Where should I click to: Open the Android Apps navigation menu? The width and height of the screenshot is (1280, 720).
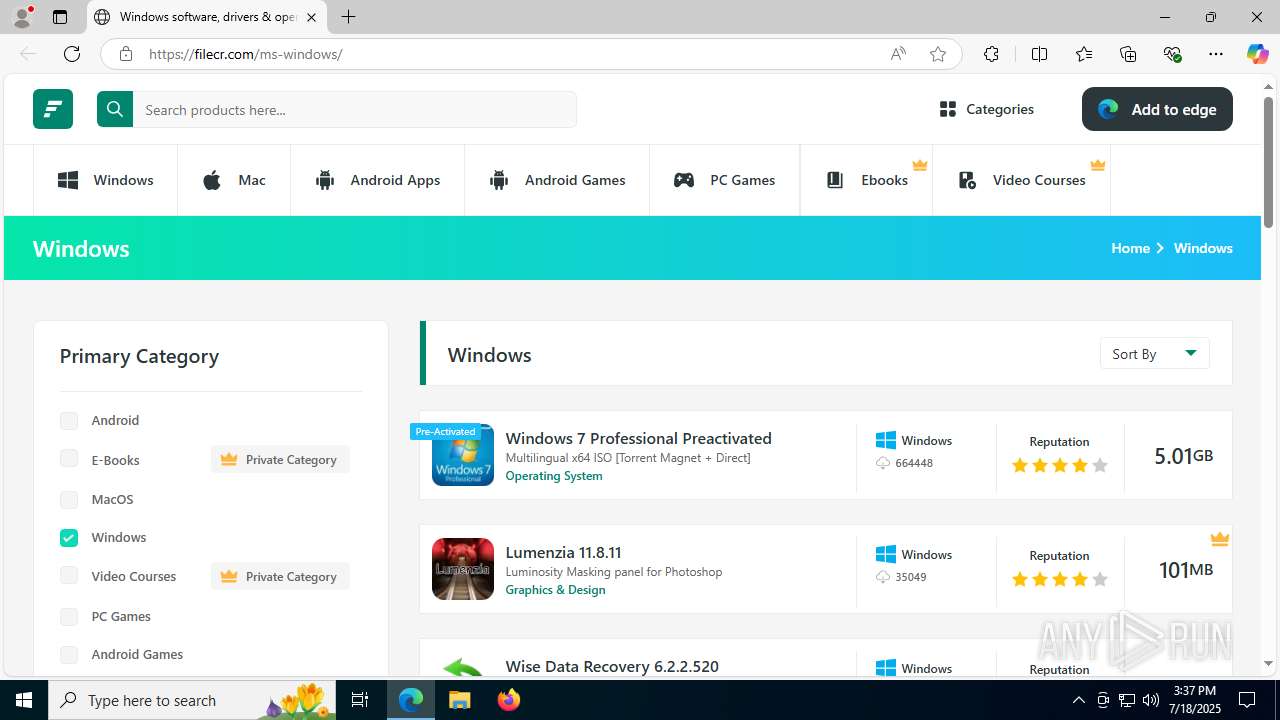point(377,180)
